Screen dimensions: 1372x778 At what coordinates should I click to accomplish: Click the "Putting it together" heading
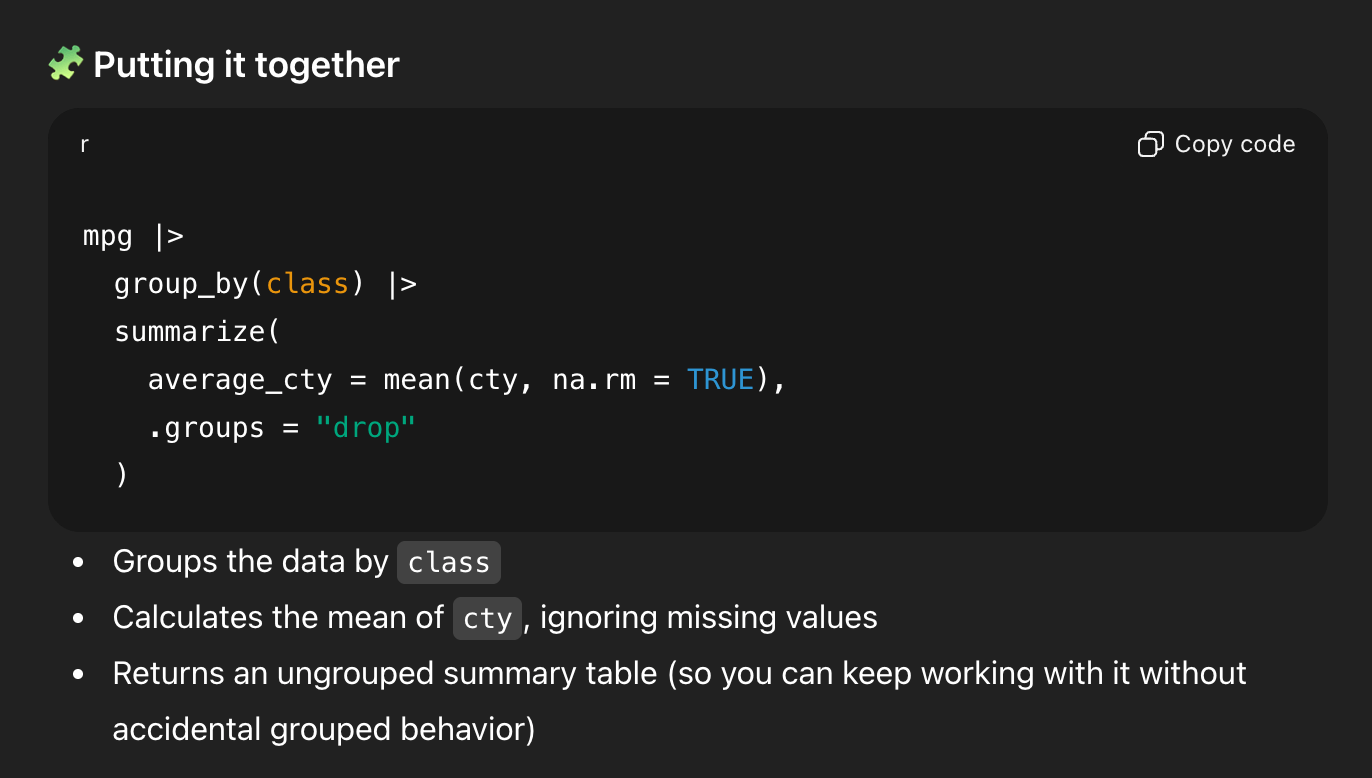click(x=246, y=65)
